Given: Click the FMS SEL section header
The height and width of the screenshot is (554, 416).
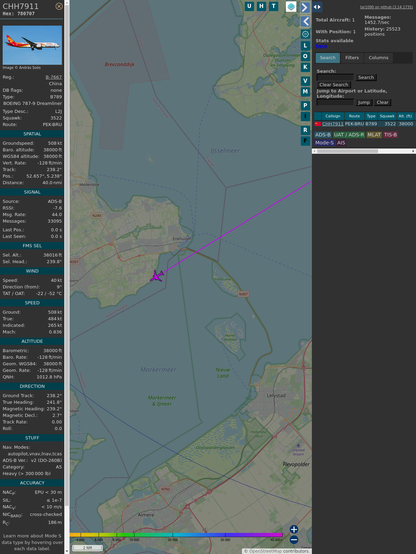Looking at the screenshot, I should pyautogui.click(x=32, y=246).
